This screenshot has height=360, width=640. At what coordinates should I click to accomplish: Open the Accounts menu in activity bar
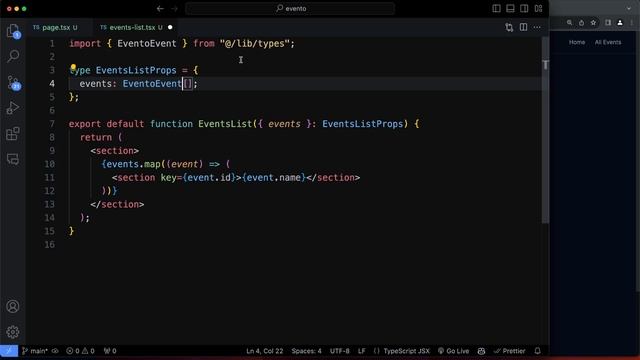point(13,306)
